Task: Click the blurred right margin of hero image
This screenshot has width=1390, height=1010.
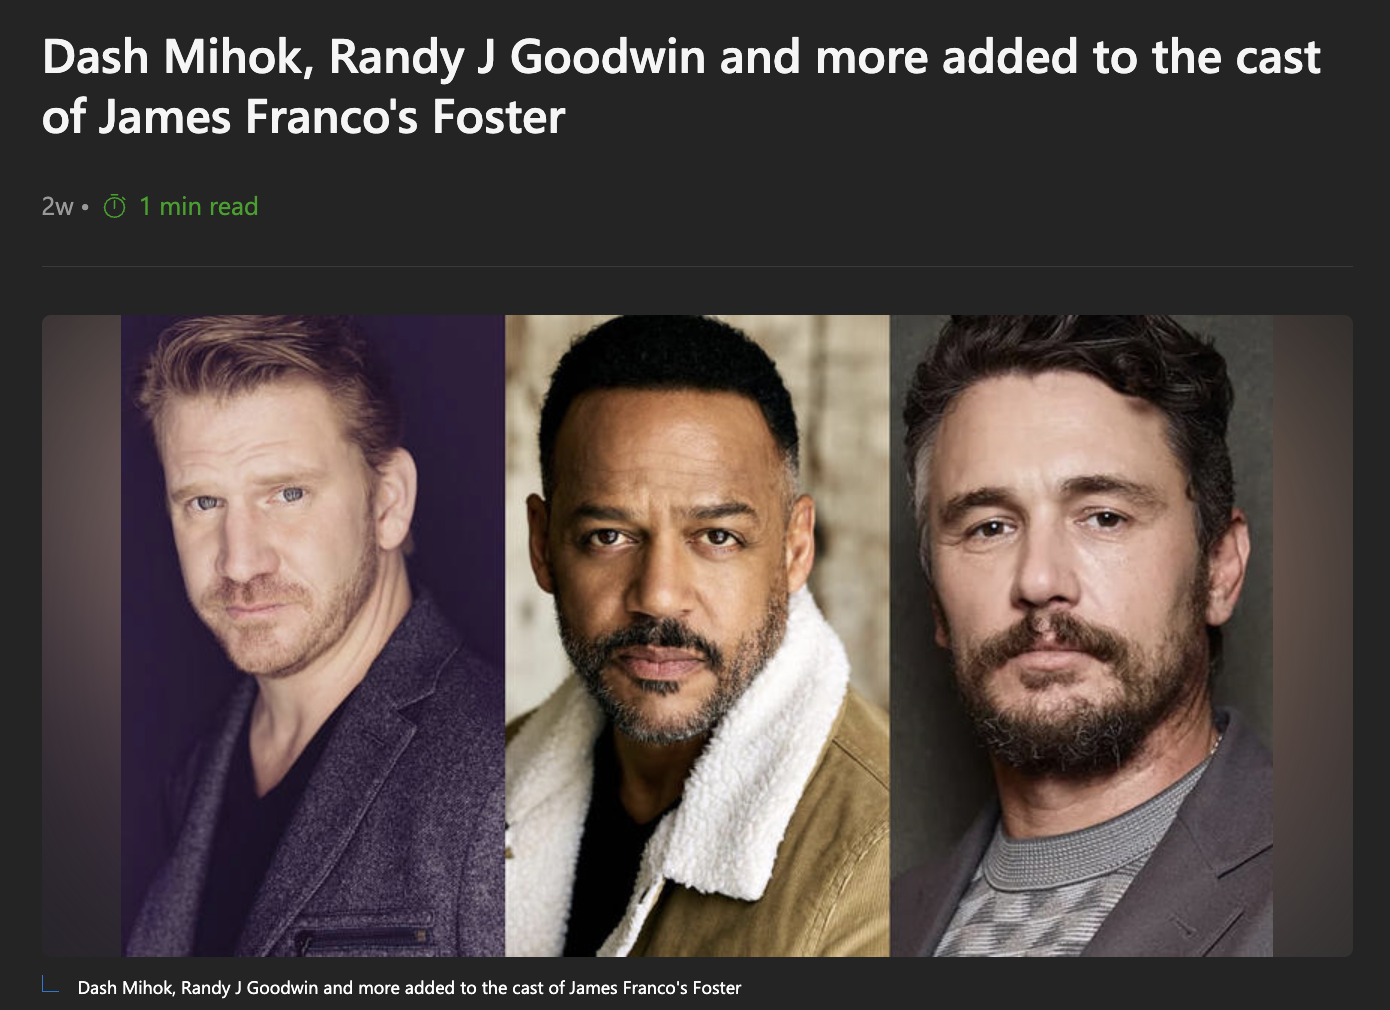Action: [x=1313, y=636]
